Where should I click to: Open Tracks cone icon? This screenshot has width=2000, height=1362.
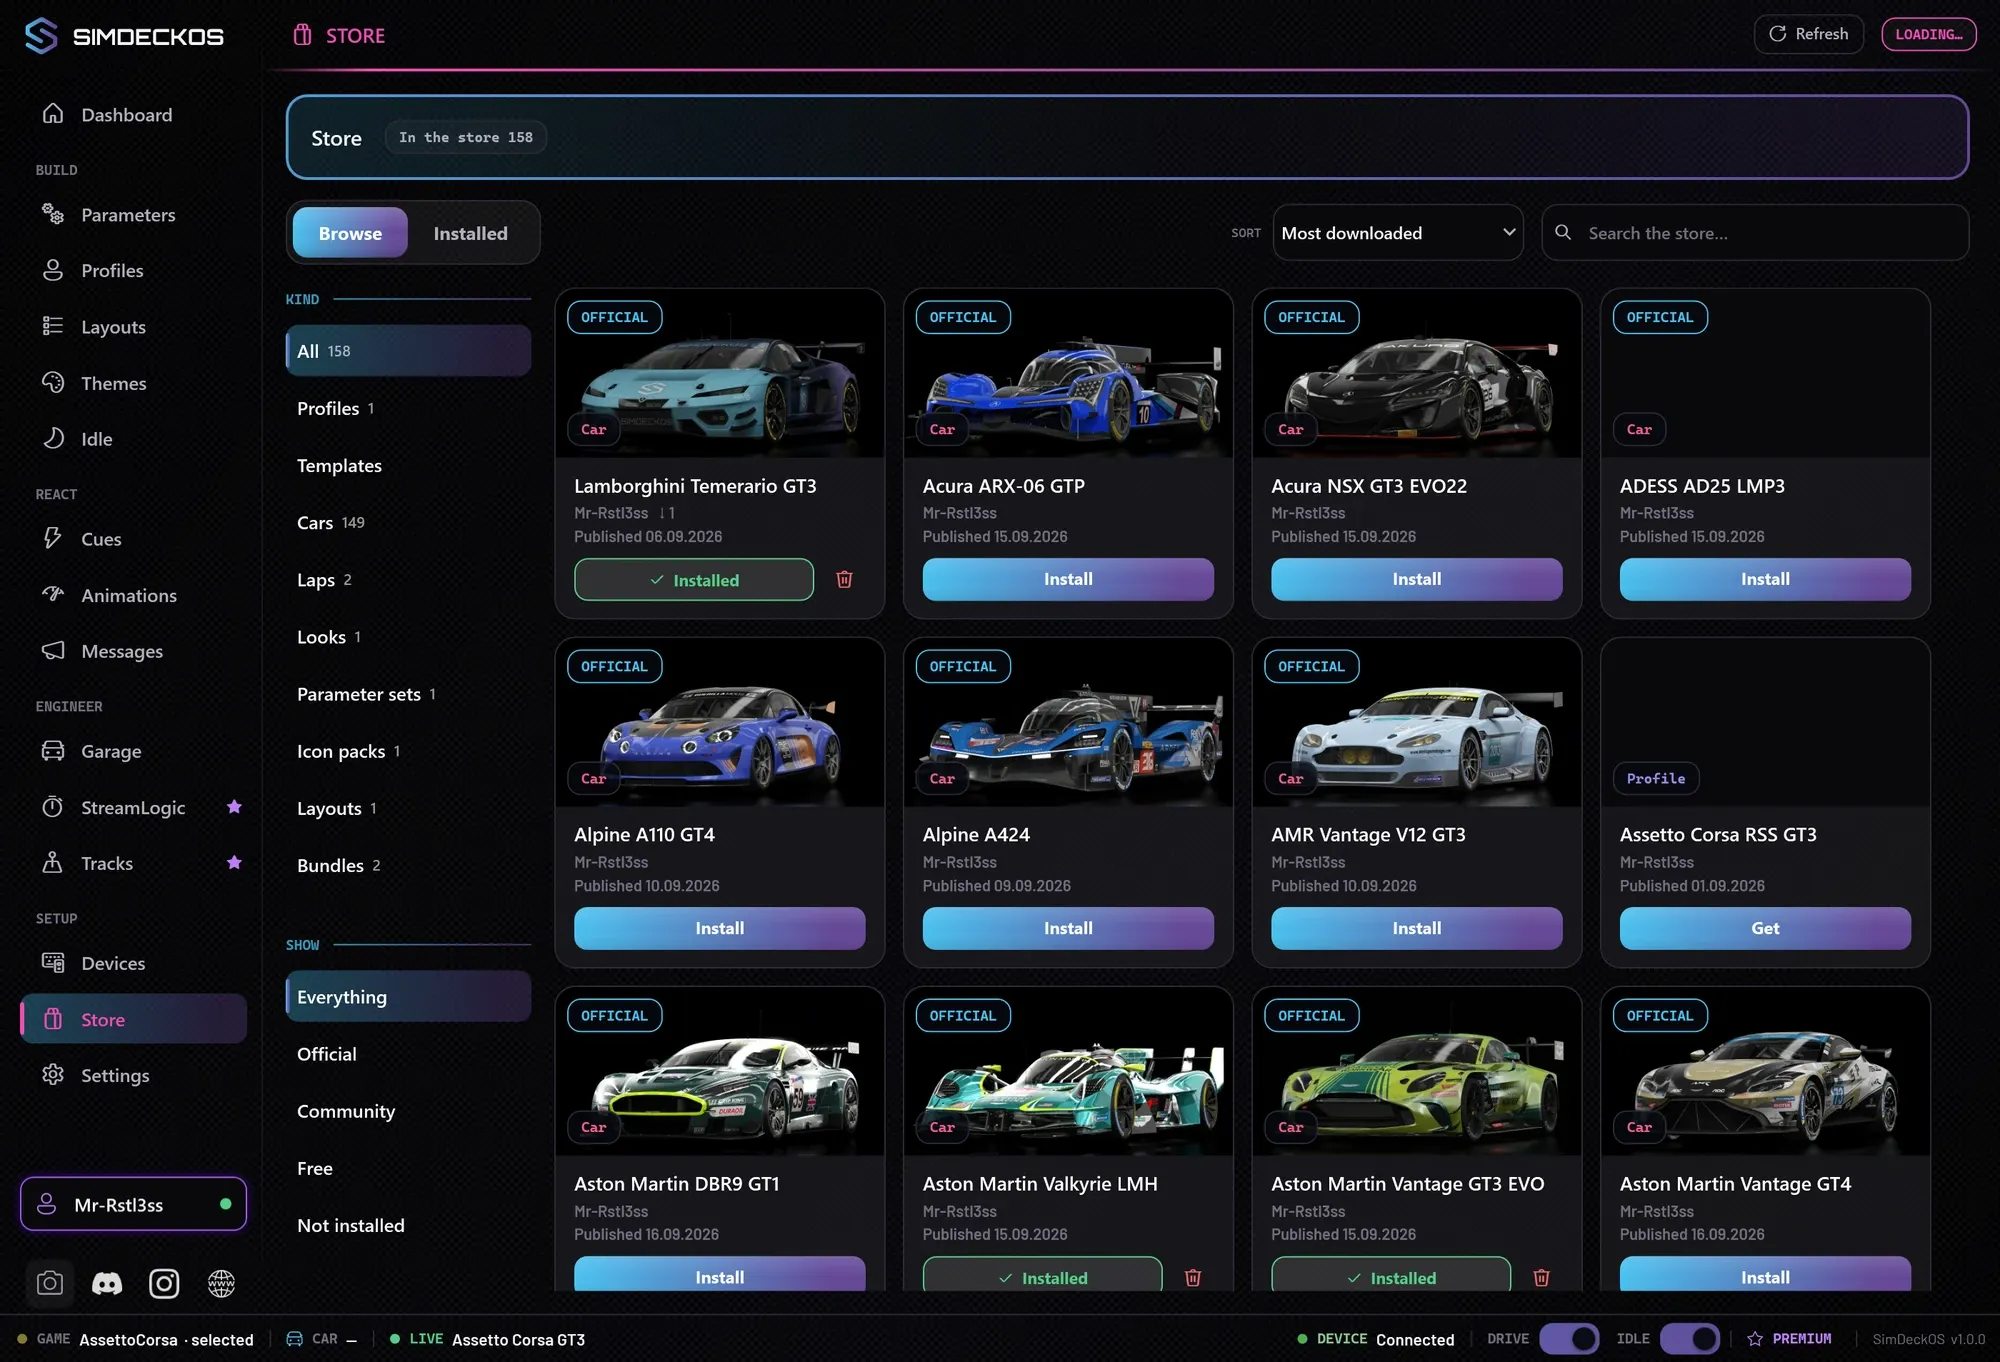tap(53, 862)
